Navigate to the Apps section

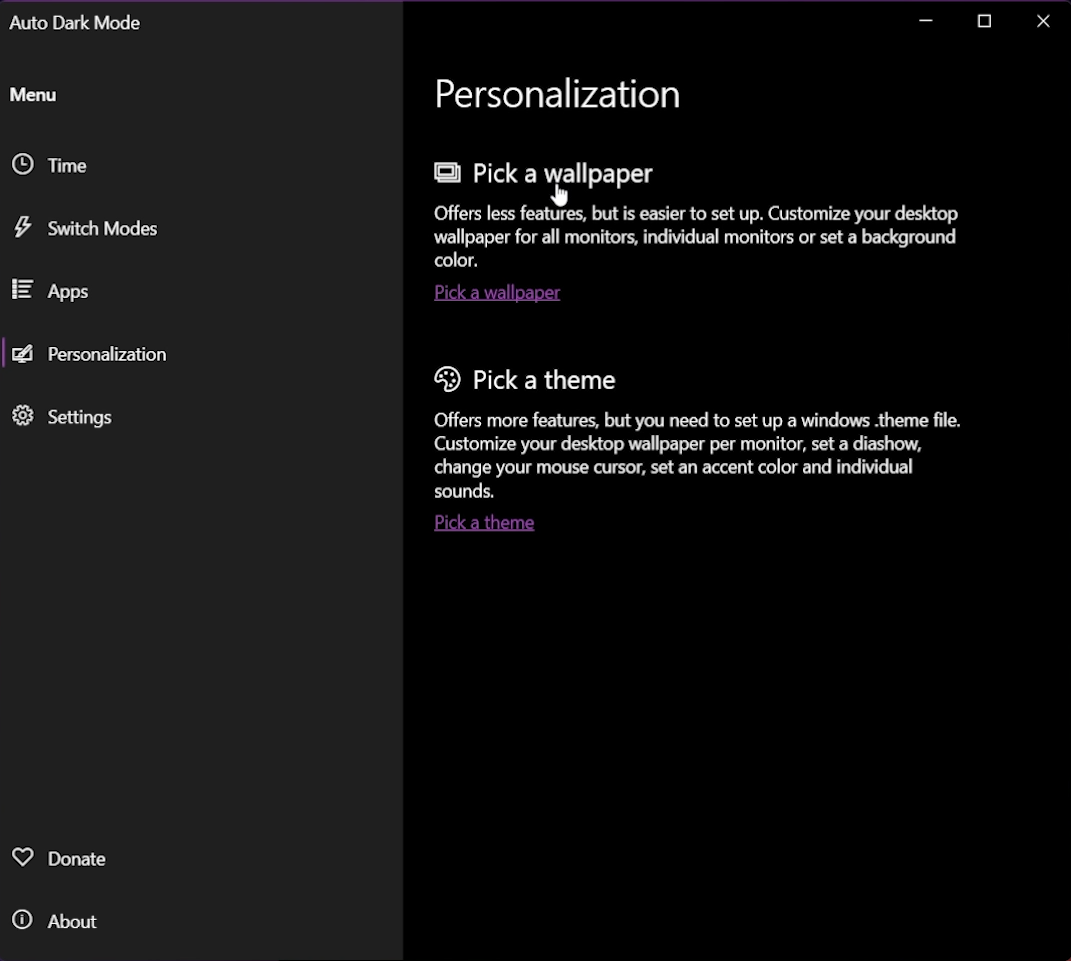pyautogui.click(x=67, y=290)
